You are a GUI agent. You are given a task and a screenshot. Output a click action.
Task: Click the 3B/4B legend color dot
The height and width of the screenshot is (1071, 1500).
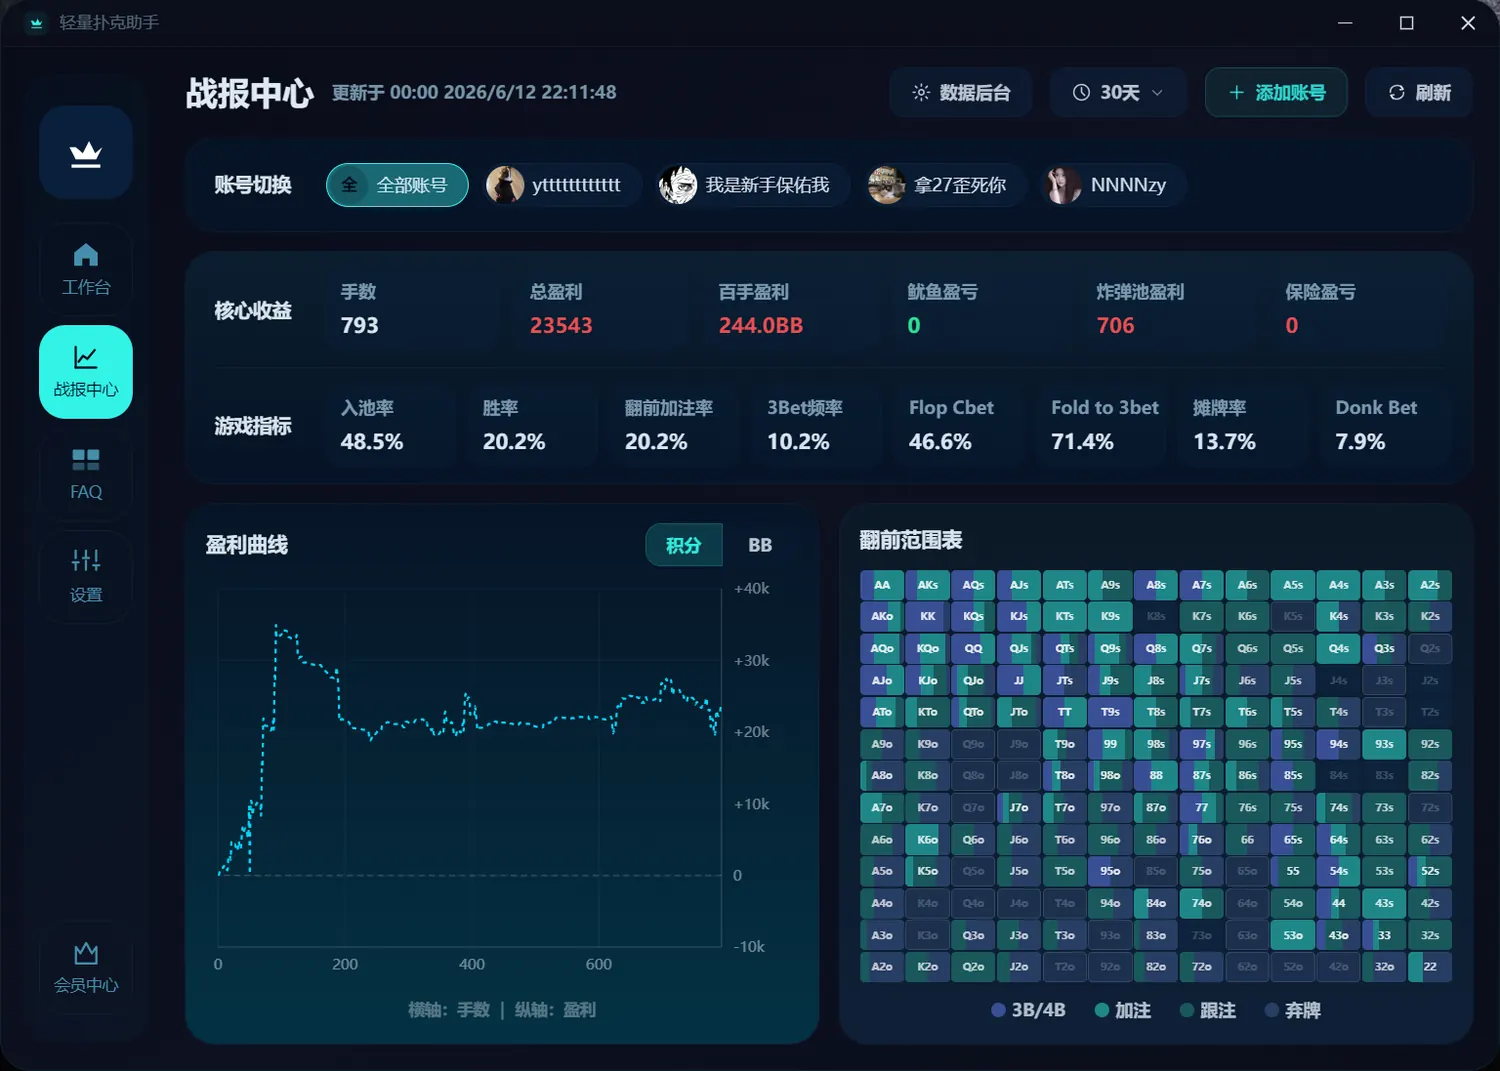pos(998,1010)
